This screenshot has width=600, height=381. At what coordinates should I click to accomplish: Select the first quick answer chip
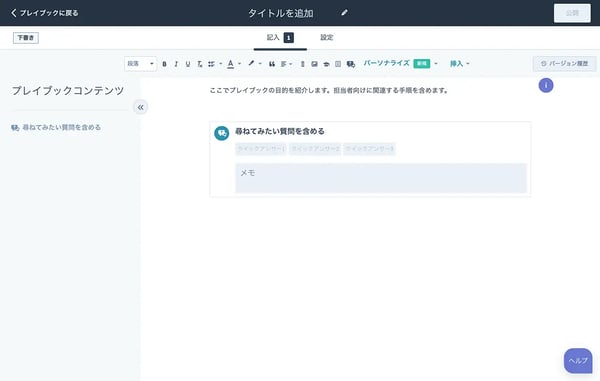(261, 149)
